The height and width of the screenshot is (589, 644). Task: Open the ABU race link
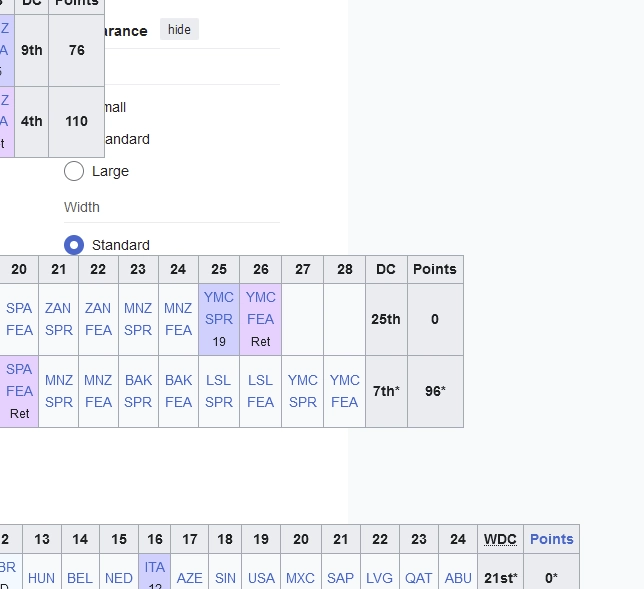tap(458, 578)
